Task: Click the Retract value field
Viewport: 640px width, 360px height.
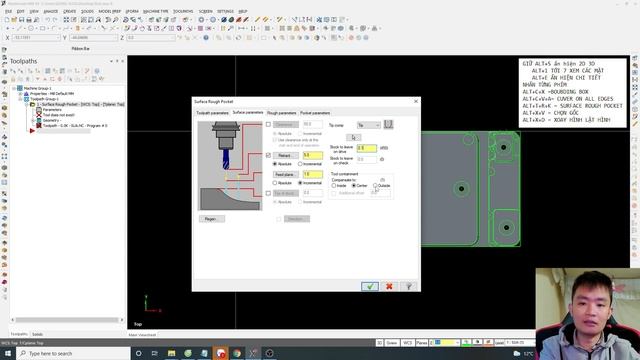Action: pyautogui.click(x=313, y=156)
